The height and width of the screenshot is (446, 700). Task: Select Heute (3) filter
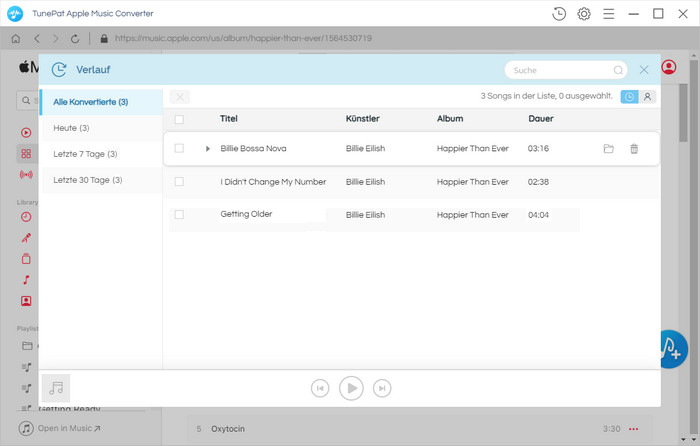(102, 128)
